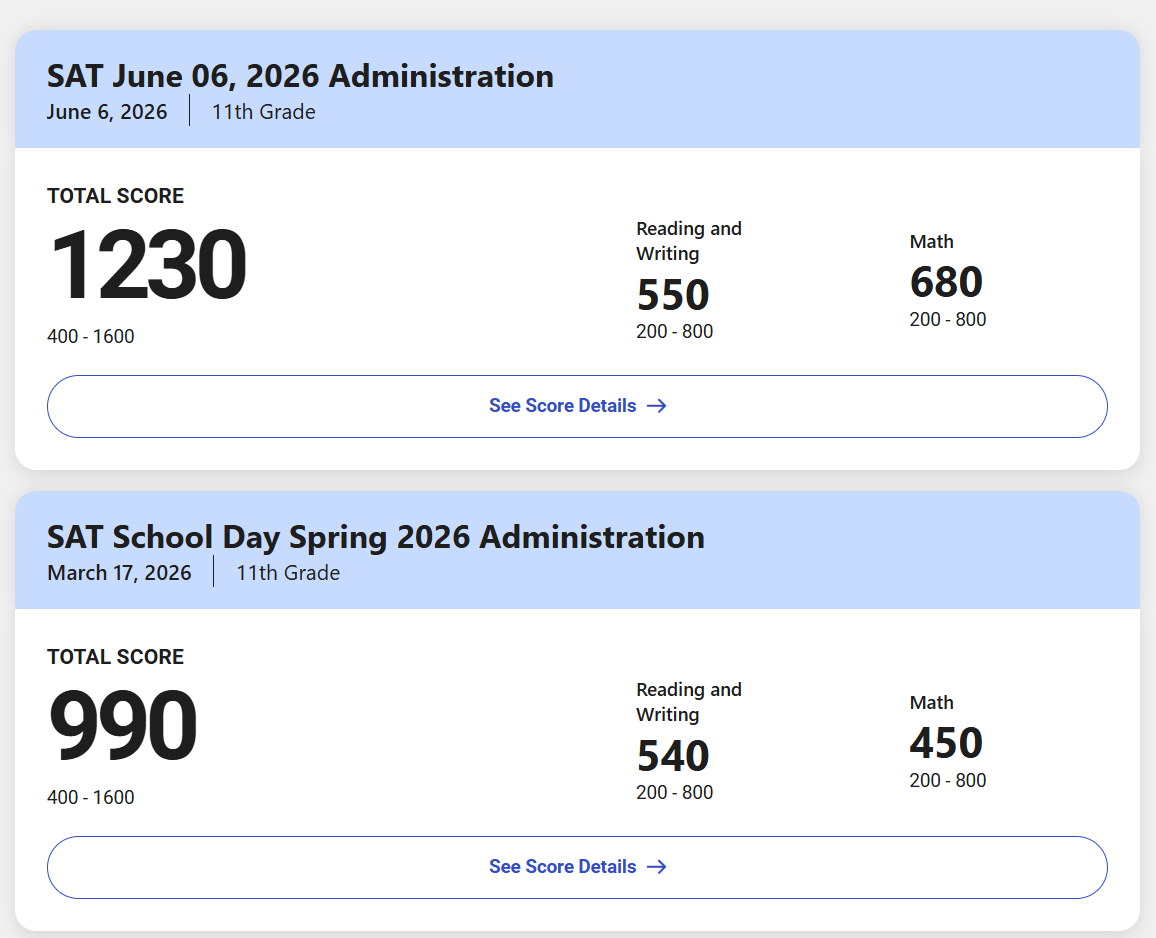Screen dimensions: 1156x938
Task: Click the June 6, 2026 date text
Action: point(107,112)
